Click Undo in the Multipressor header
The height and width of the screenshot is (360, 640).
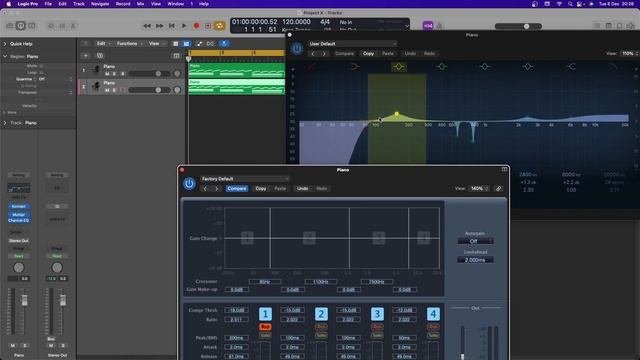coord(302,189)
